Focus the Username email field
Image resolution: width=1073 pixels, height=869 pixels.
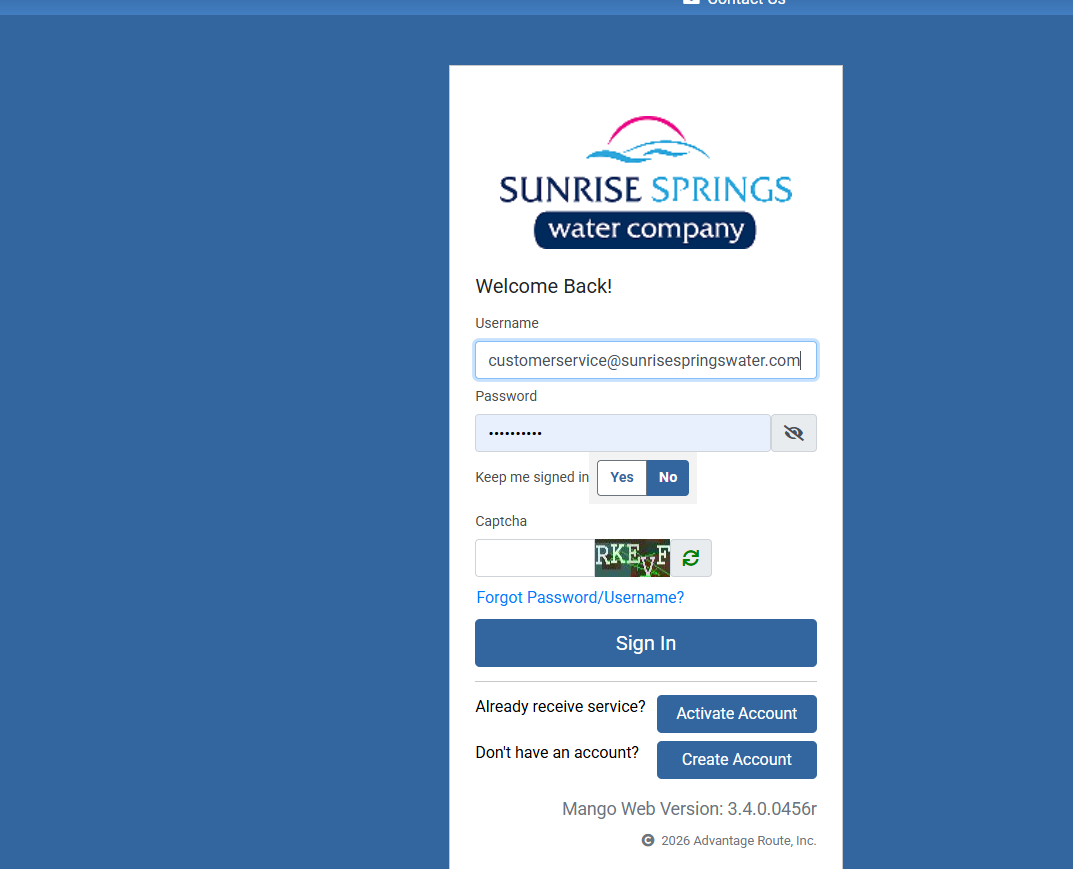(645, 360)
